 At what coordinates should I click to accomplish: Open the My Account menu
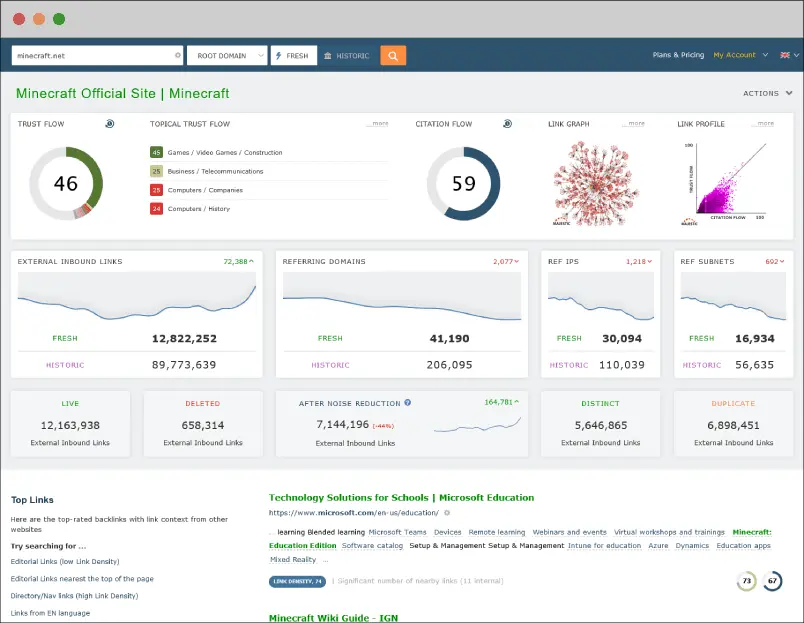click(x=740, y=55)
